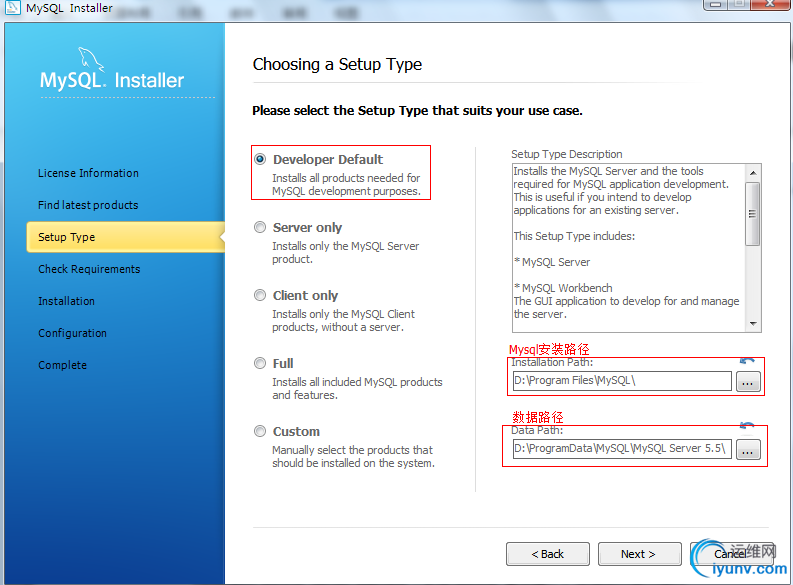Click the description scroll up arrow
Screen dimensions: 793x585
pos(753,173)
